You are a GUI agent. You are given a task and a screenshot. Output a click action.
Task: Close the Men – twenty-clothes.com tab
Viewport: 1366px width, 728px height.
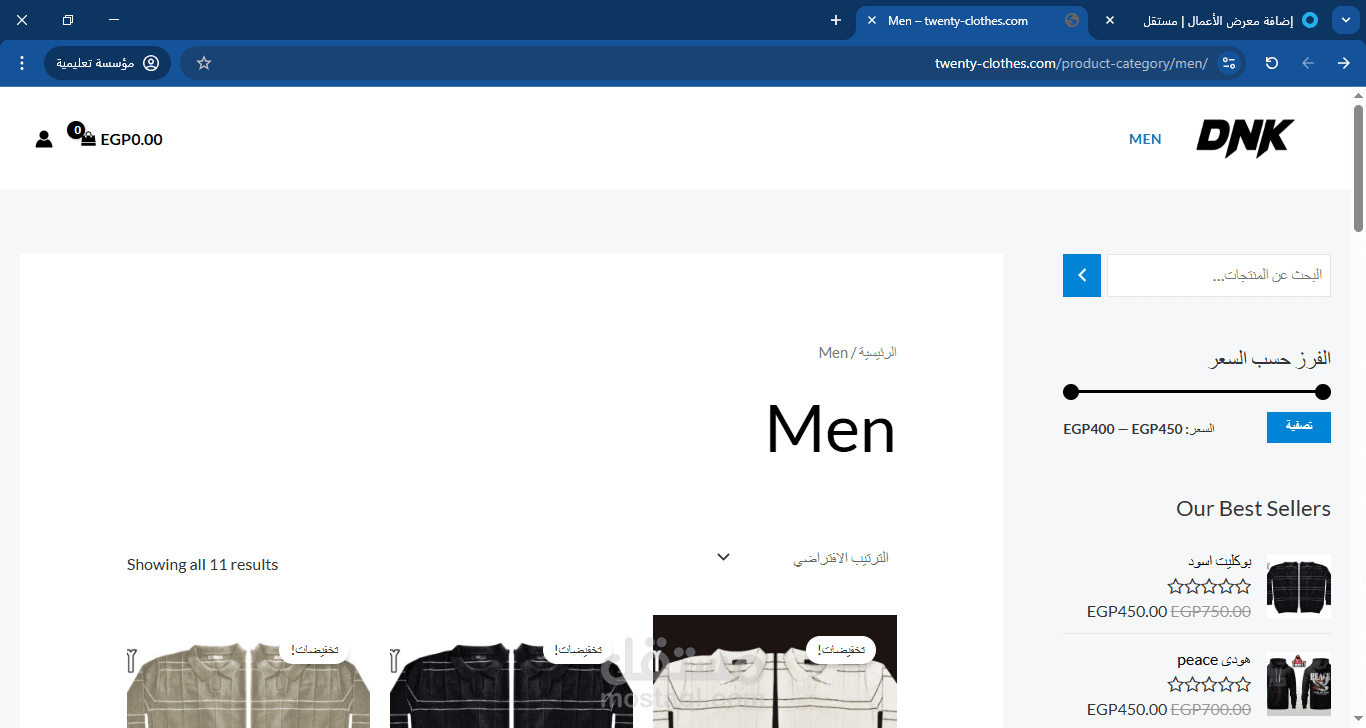coord(872,20)
